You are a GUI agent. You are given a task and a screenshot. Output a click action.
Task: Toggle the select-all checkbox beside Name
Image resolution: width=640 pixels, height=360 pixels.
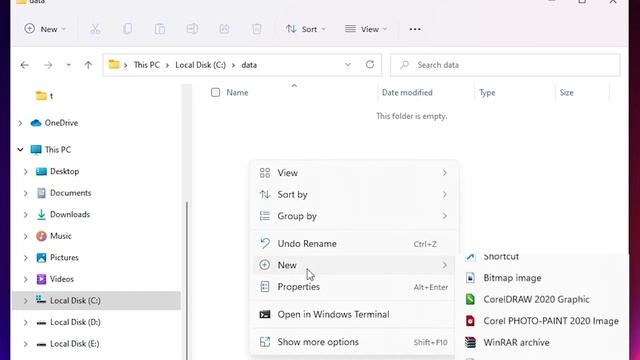[x=216, y=93]
